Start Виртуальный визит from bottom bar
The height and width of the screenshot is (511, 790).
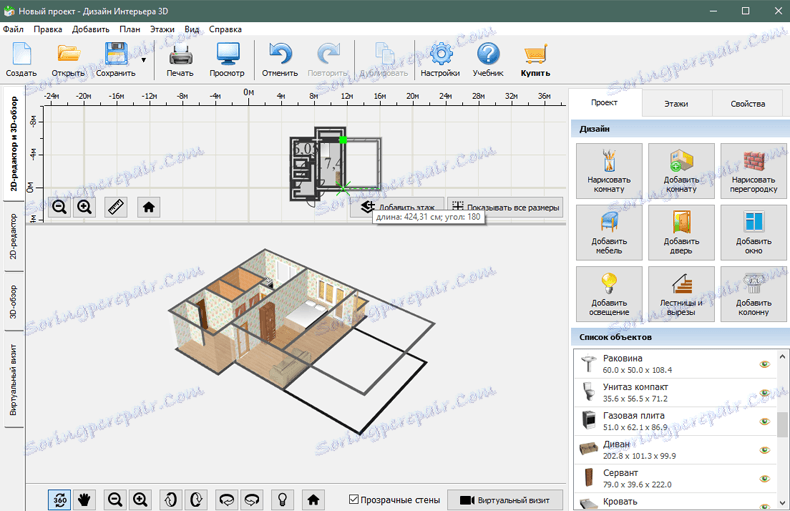[x=505, y=499]
